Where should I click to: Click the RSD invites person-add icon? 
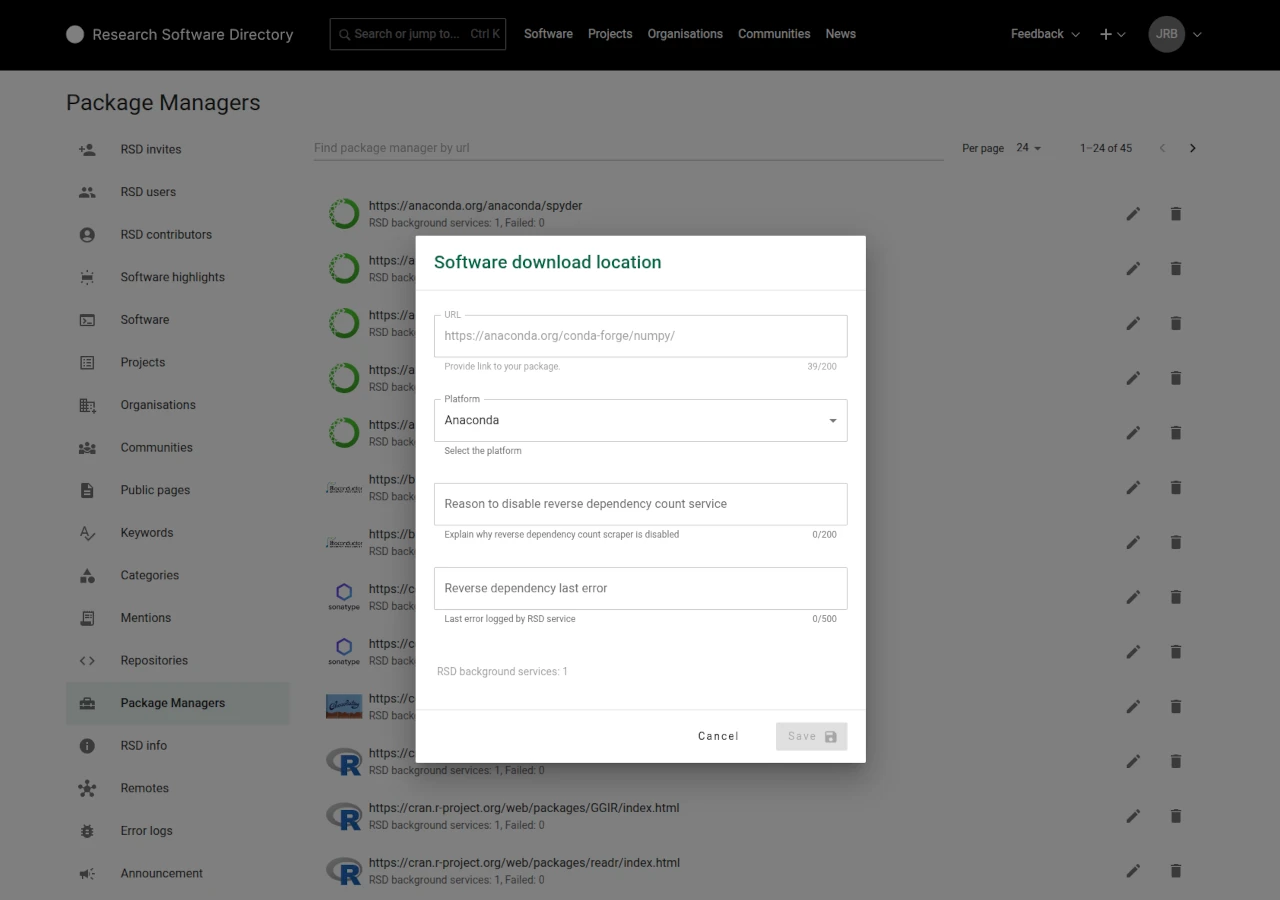pos(87,149)
